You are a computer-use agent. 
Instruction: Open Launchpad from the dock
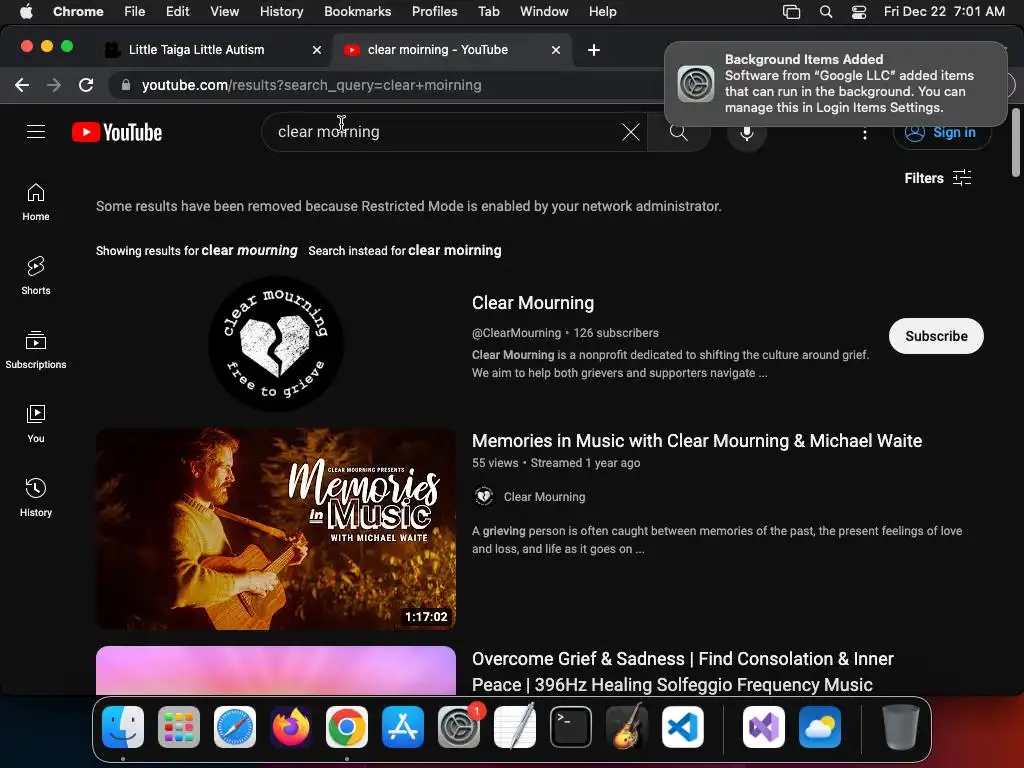179,727
